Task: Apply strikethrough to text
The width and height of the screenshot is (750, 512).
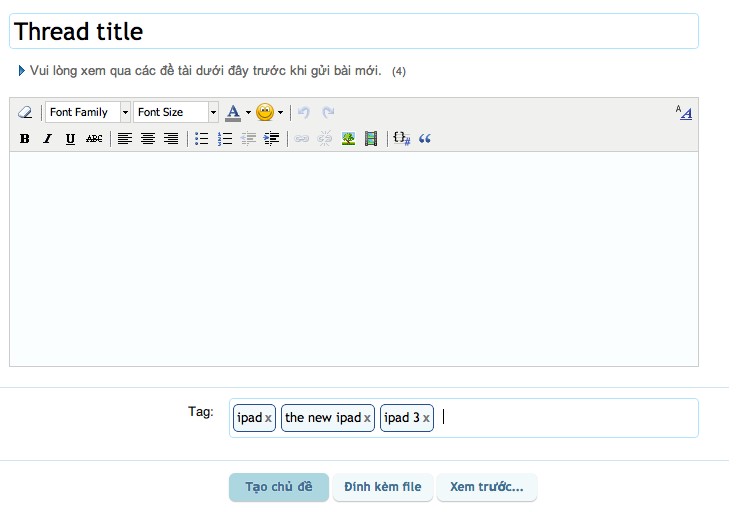Action: coord(94,139)
